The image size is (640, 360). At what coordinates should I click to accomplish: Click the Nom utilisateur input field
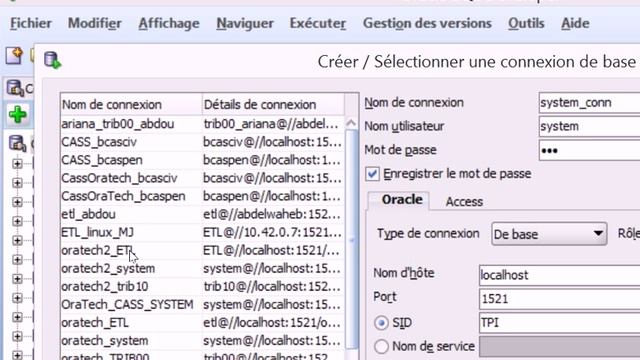[x=589, y=127]
